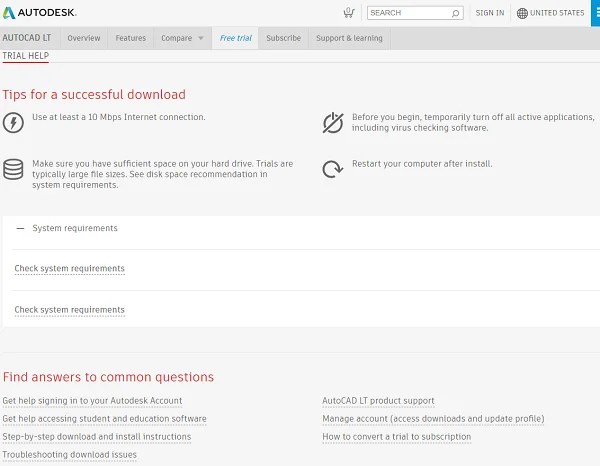Click the hard drive space icon
The image size is (600, 466).
pyautogui.click(x=13, y=169)
